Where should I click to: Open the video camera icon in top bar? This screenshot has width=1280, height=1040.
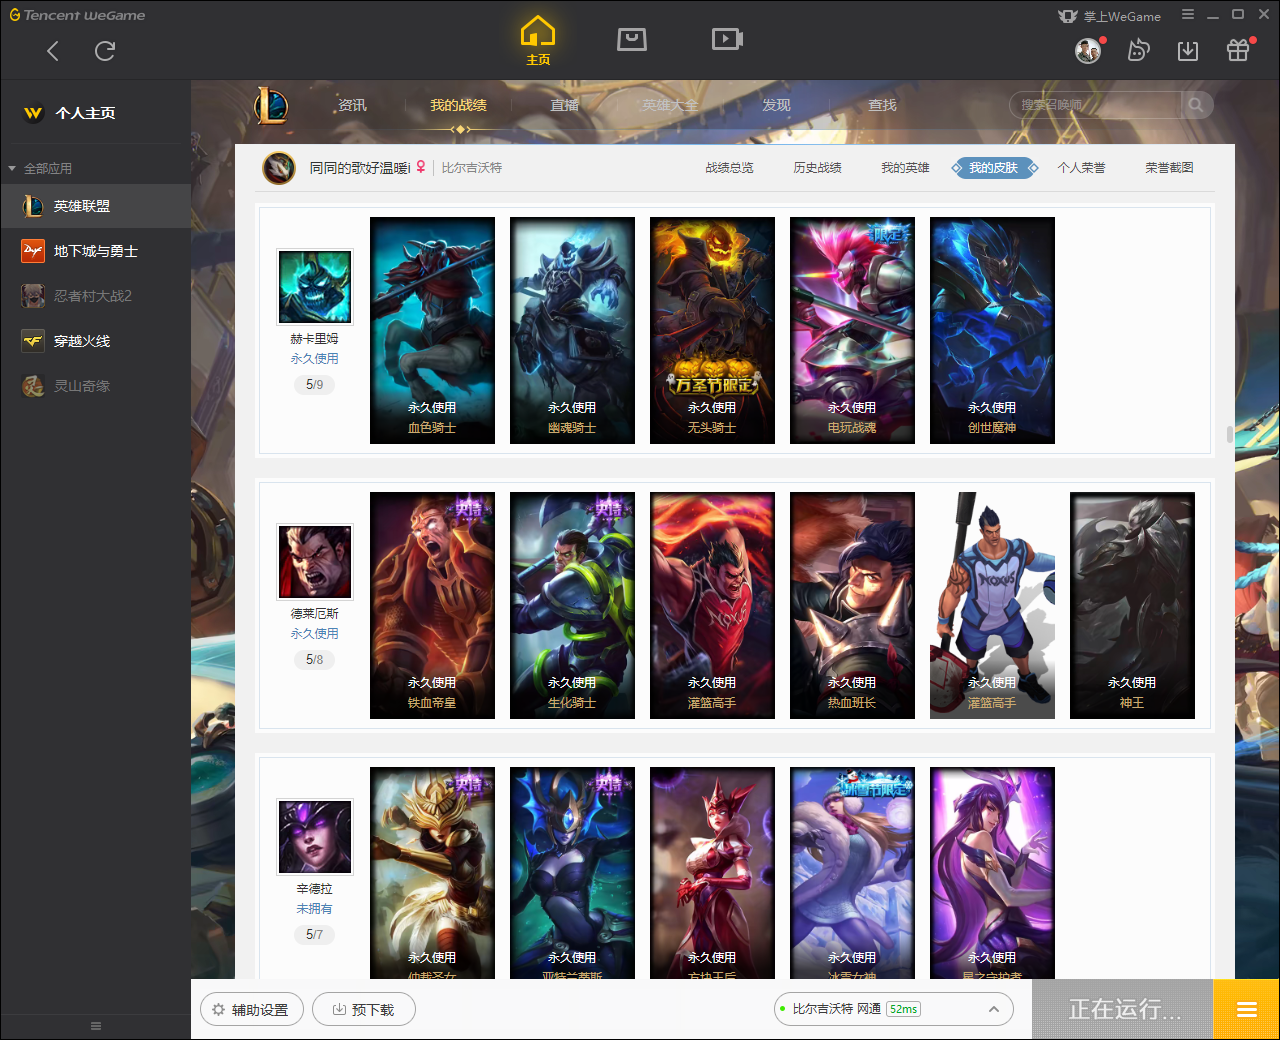(x=727, y=39)
